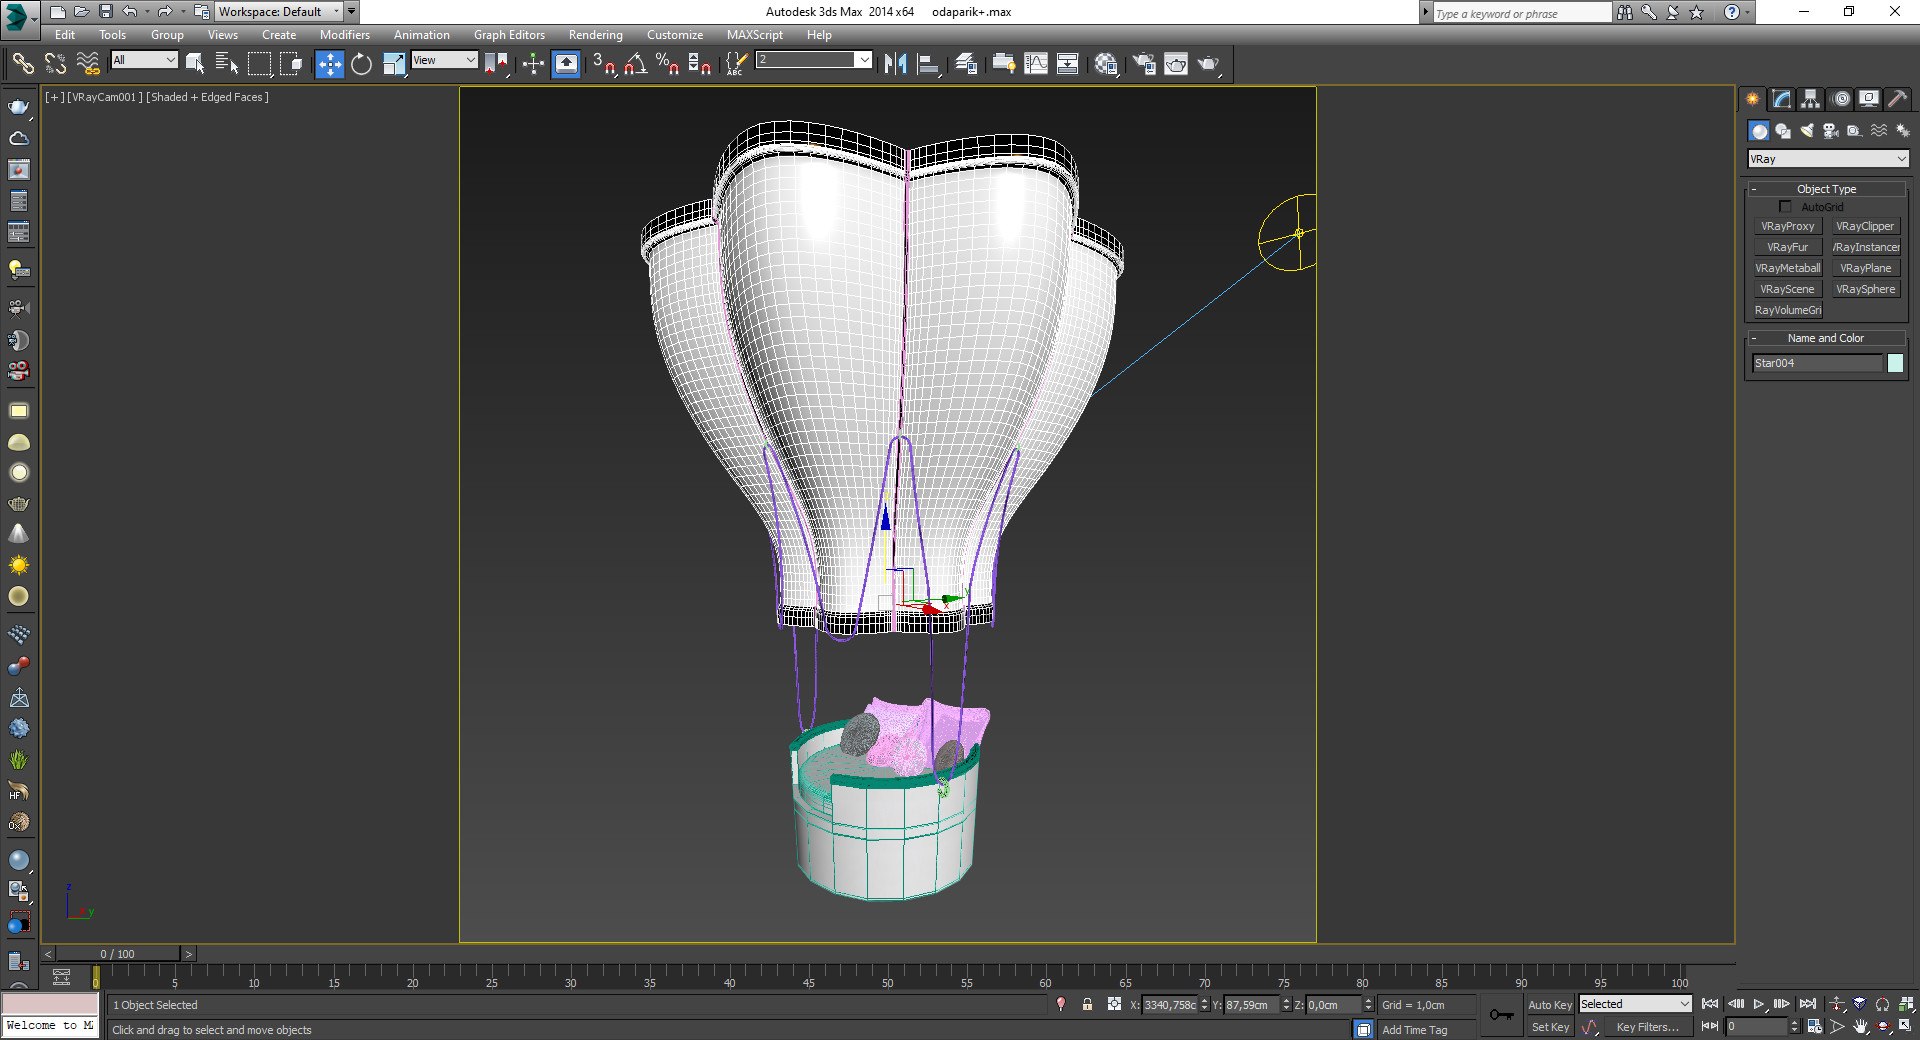The image size is (1920, 1040).
Task: Open the Schematic View icon
Action: 1067,64
